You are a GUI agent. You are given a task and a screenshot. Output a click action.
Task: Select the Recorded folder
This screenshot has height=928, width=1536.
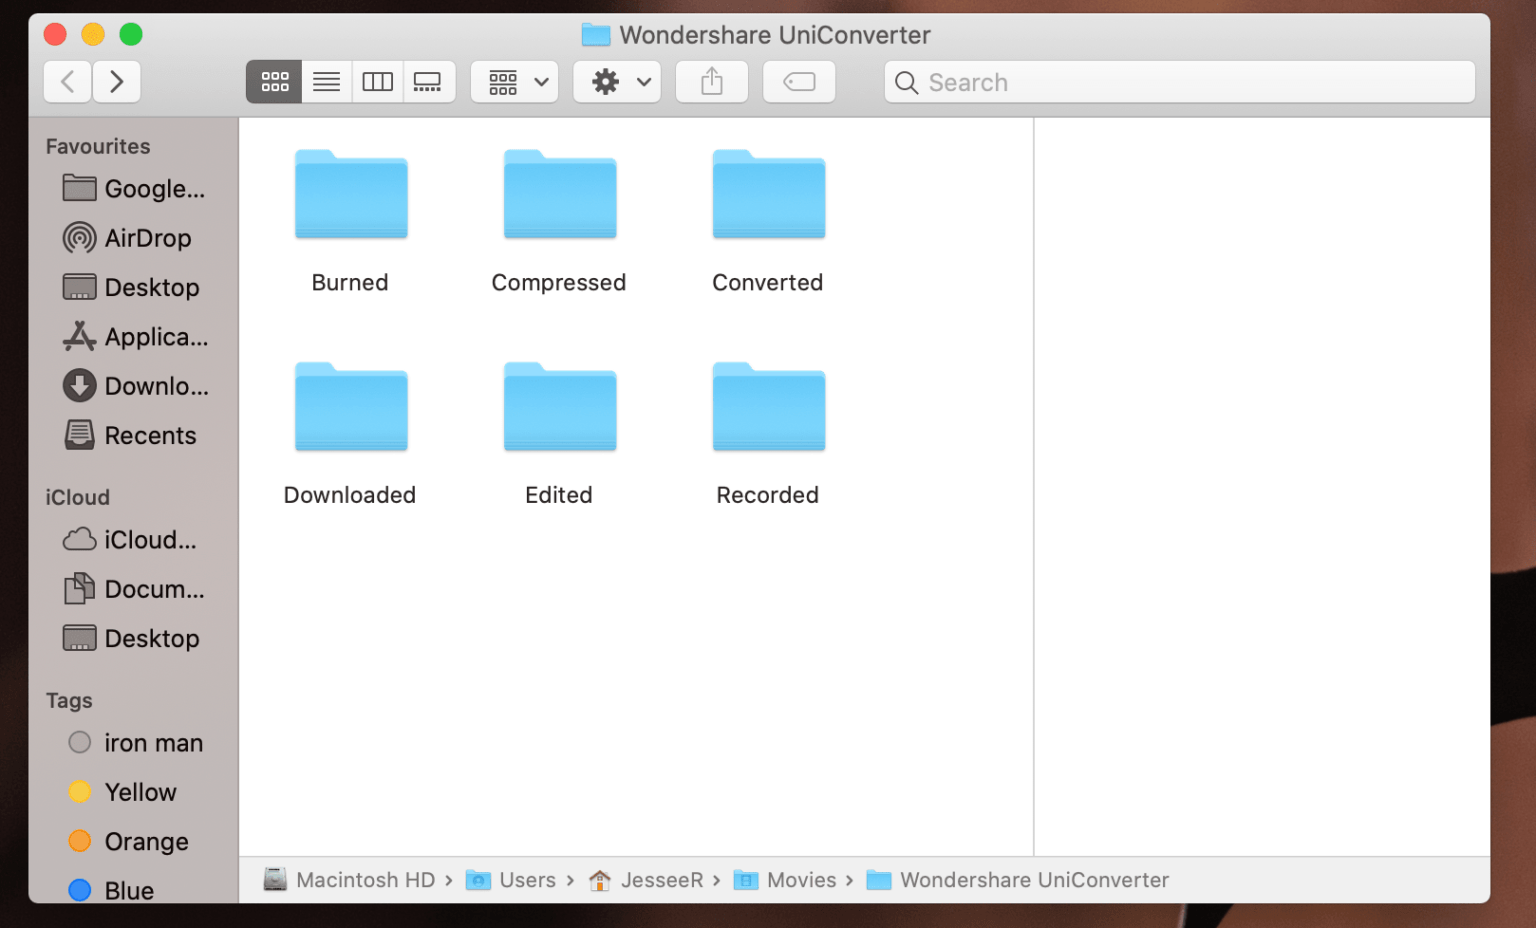click(x=769, y=408)
